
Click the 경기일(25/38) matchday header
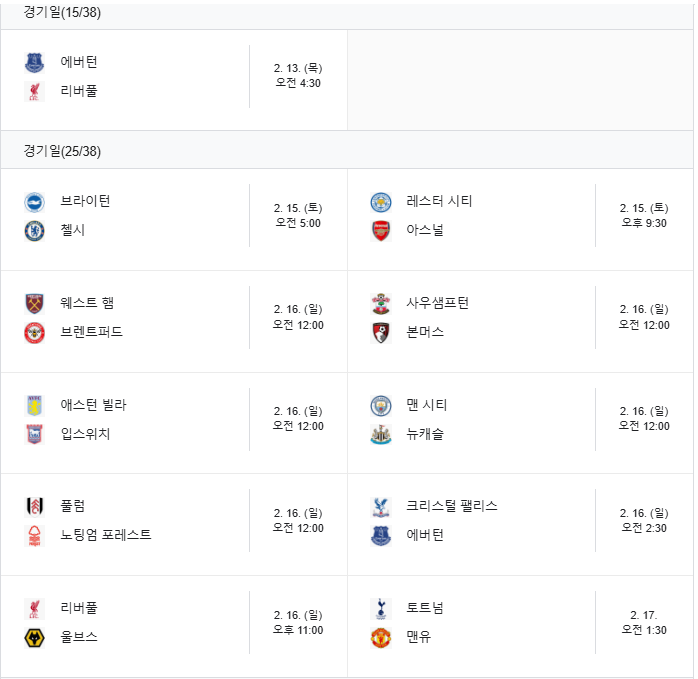(x=62, y=151)
